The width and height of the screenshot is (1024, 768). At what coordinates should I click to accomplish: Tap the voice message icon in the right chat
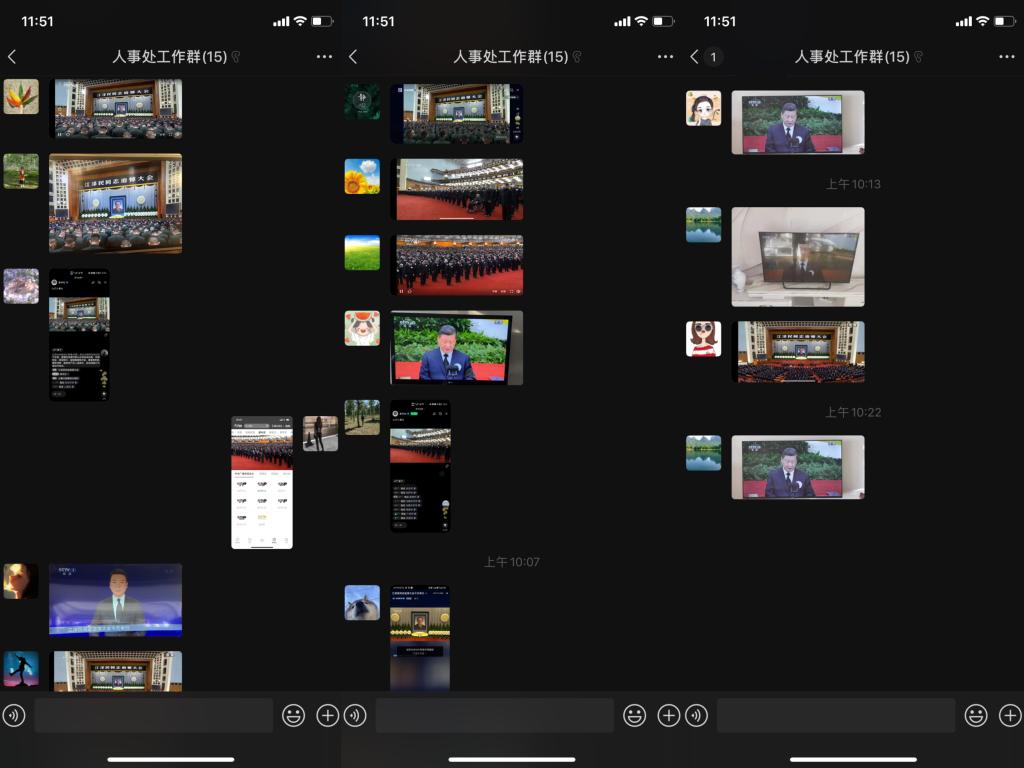(697, 715)
